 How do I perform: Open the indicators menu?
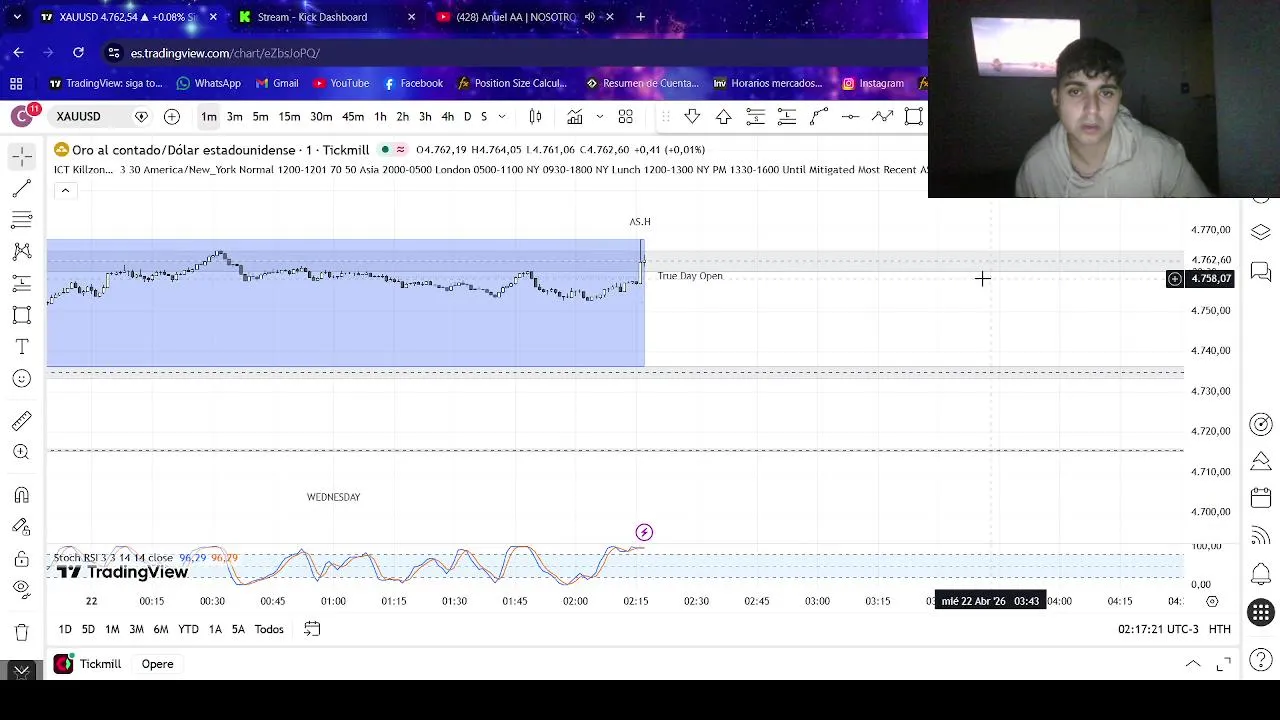coord(575,117)
